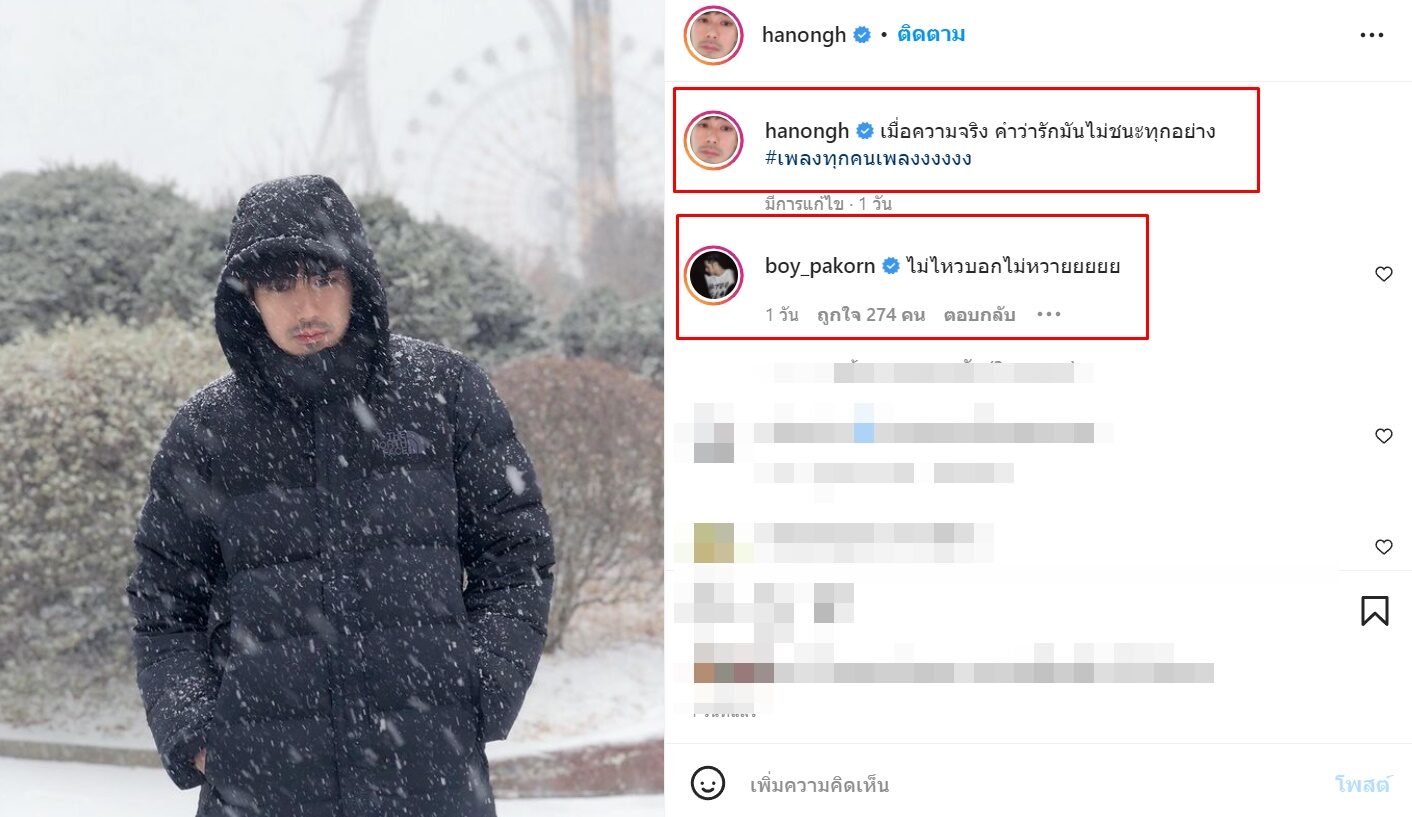Viewport: 1412px width, 817px height.
Task: Follow hanongh via the ติดตาม link
Action: (931, 35)
